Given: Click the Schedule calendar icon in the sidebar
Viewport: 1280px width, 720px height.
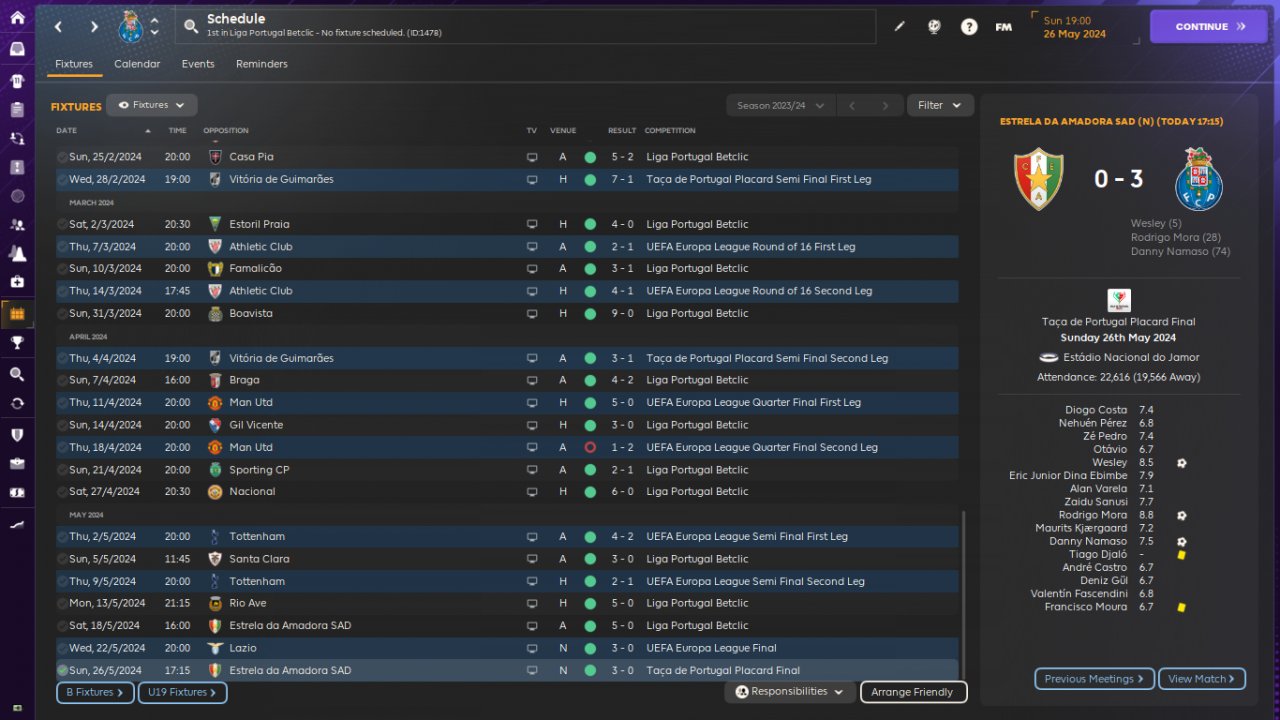Looking at the screenshot, I should pos(17,314).
